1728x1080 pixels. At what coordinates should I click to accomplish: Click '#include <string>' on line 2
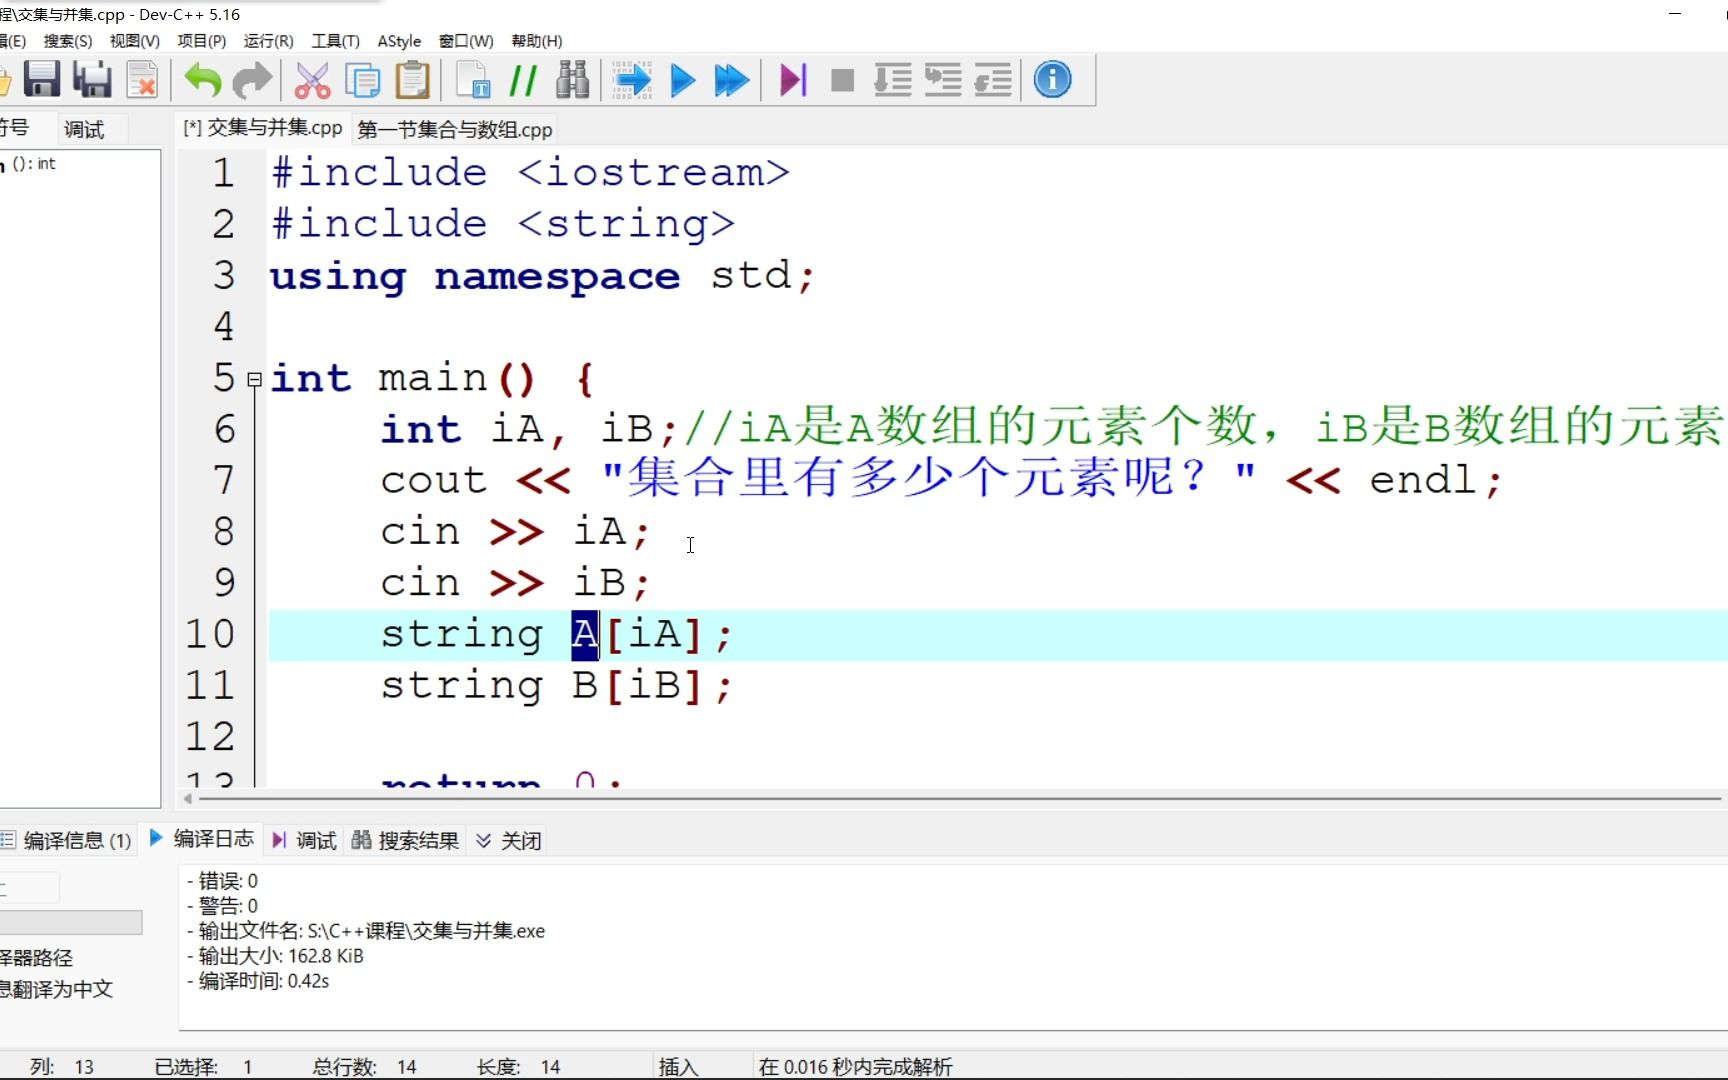pyautogui.click(x=503, y=224)
